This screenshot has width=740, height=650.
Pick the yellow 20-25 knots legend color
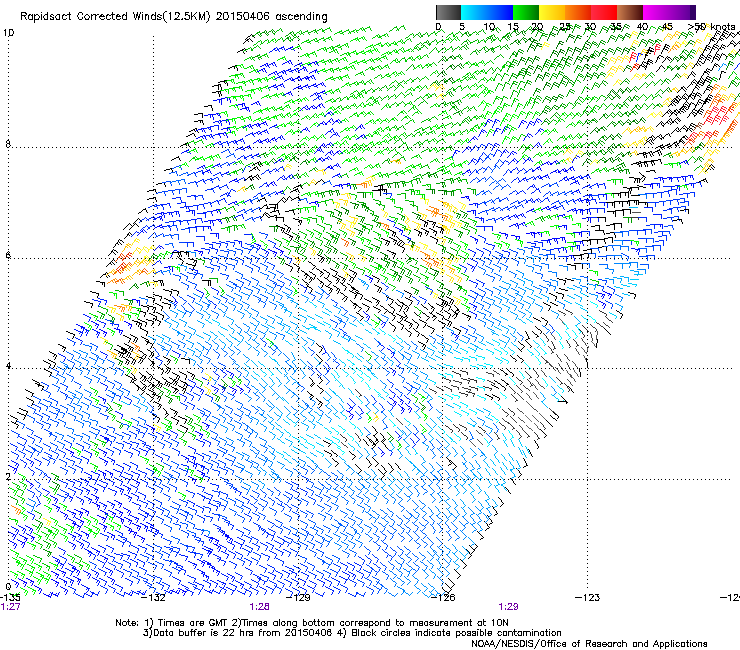(551, 12)
